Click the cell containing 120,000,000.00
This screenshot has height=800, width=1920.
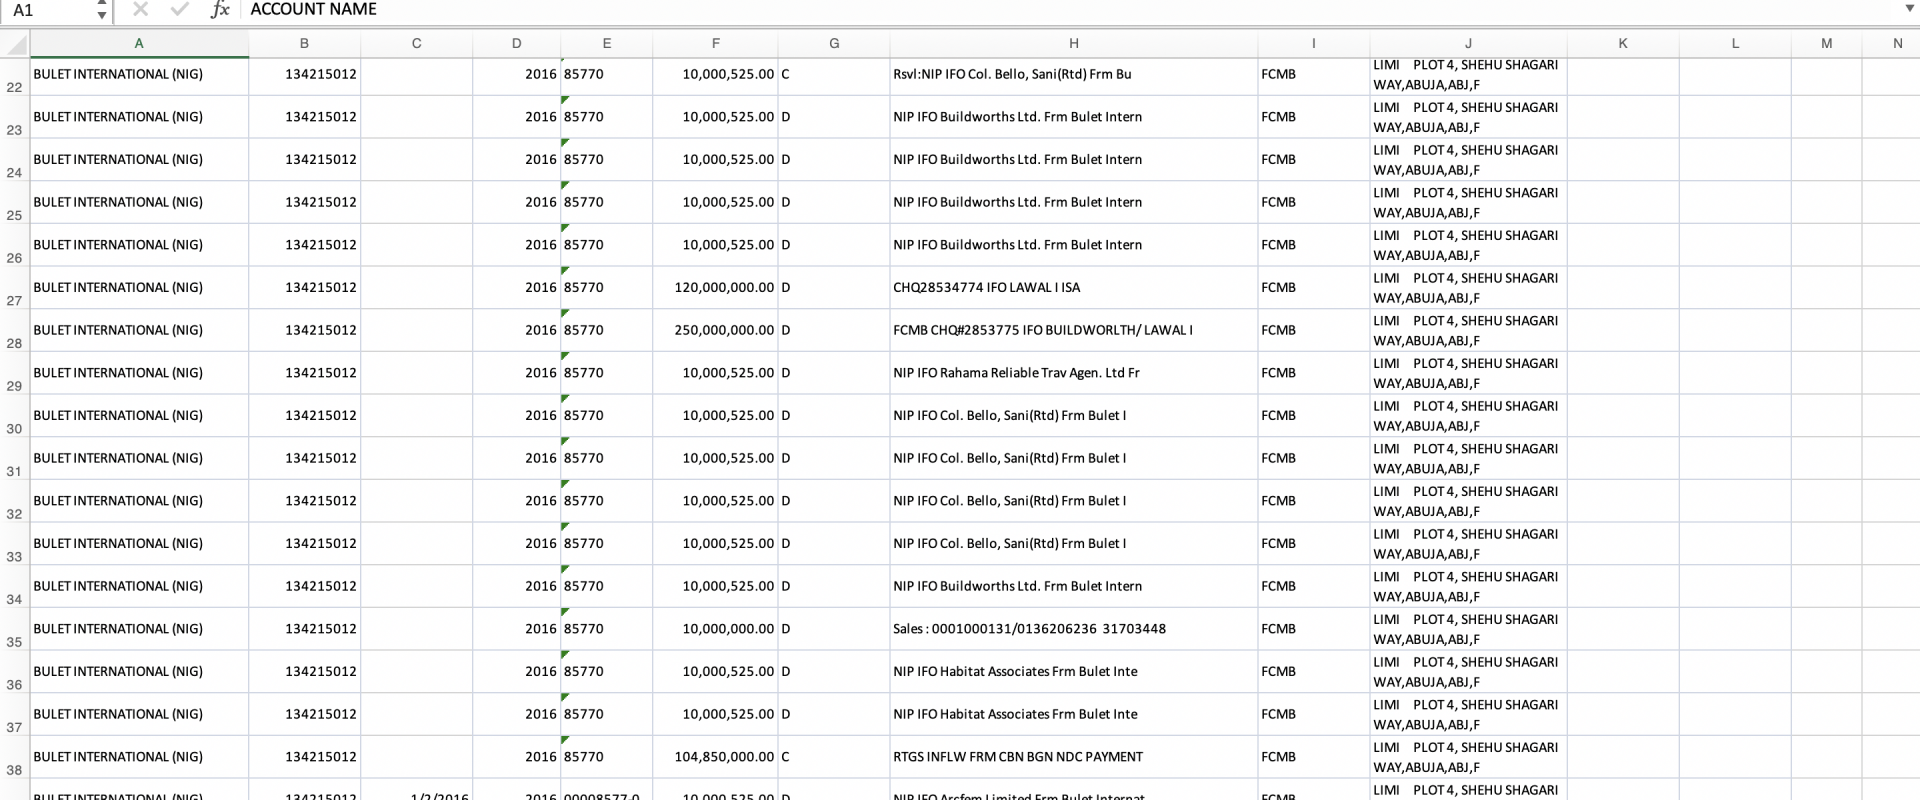click(x=715, y=288)
